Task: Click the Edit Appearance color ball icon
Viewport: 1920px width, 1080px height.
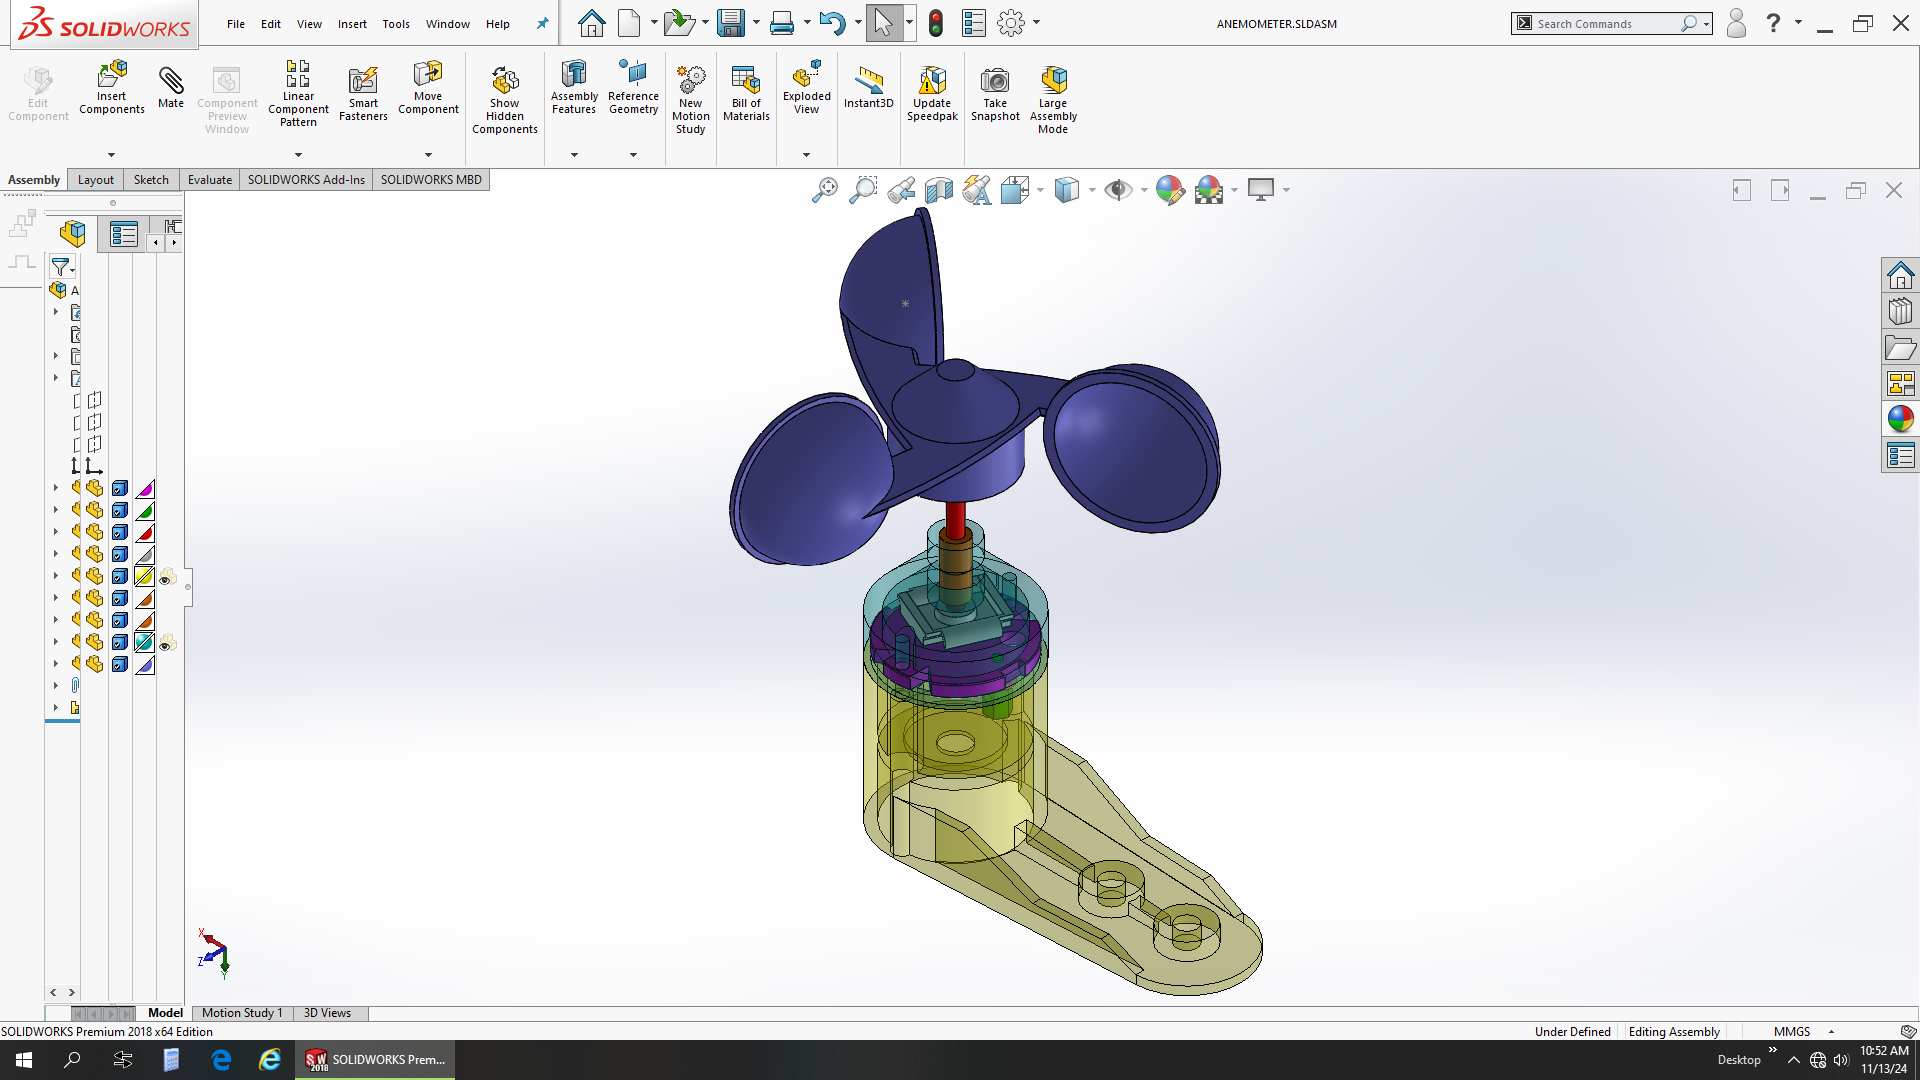Action: tap(1170, 190)
